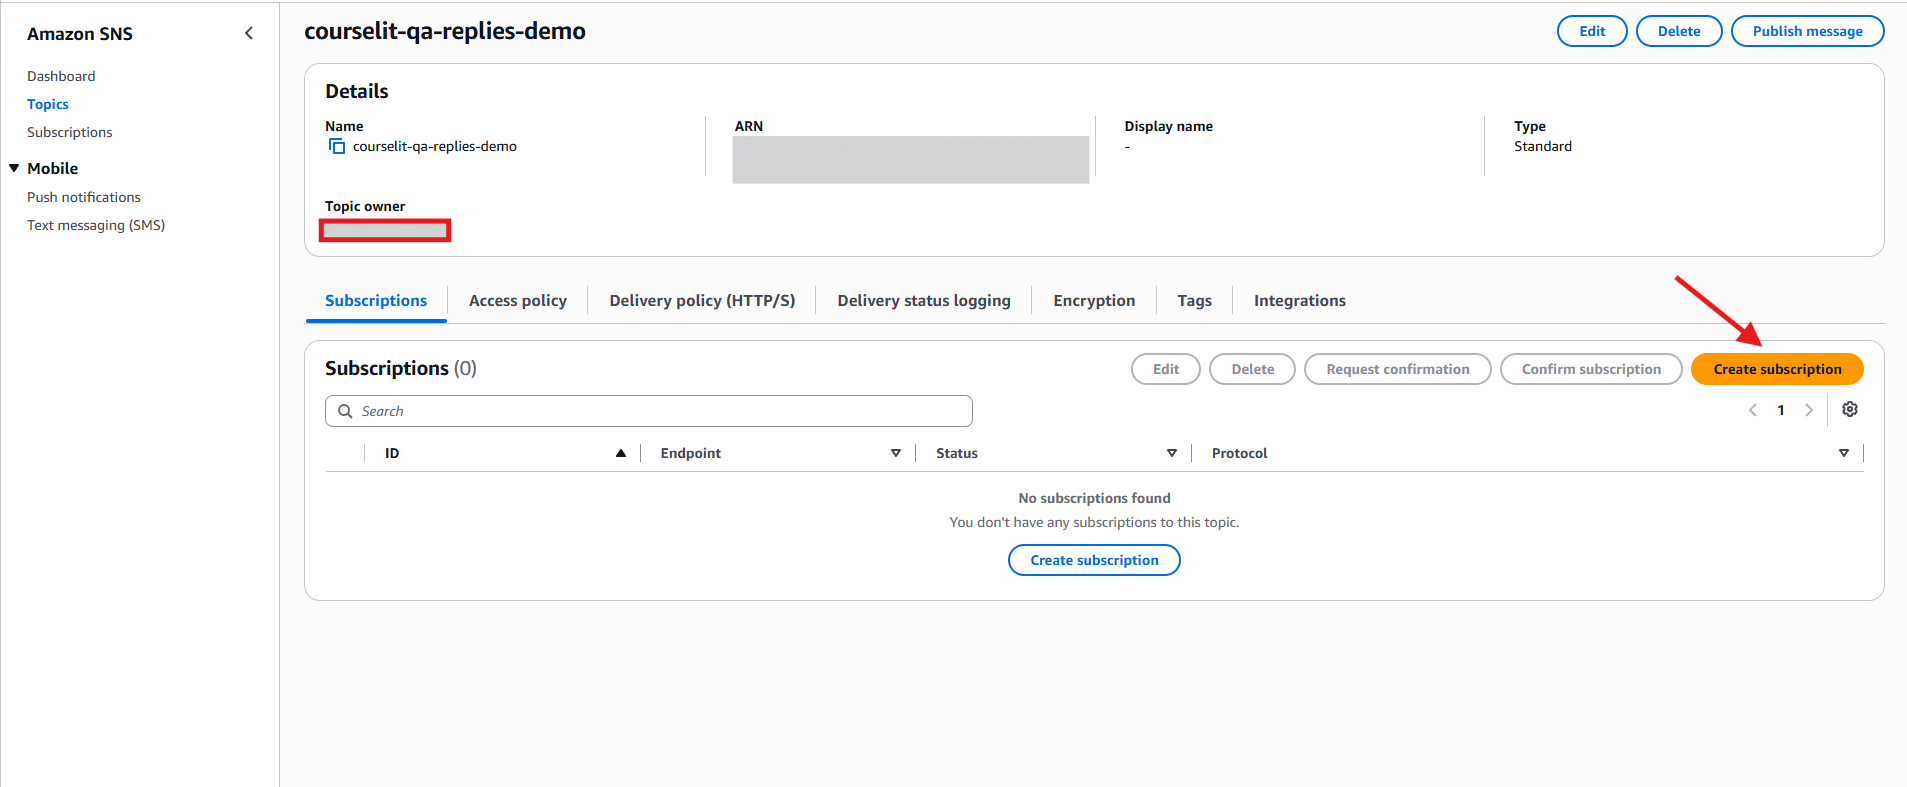The image size is (1907, 787).
Task: Open the Delivery status logging tab
Action: click(x=924, y=301)
